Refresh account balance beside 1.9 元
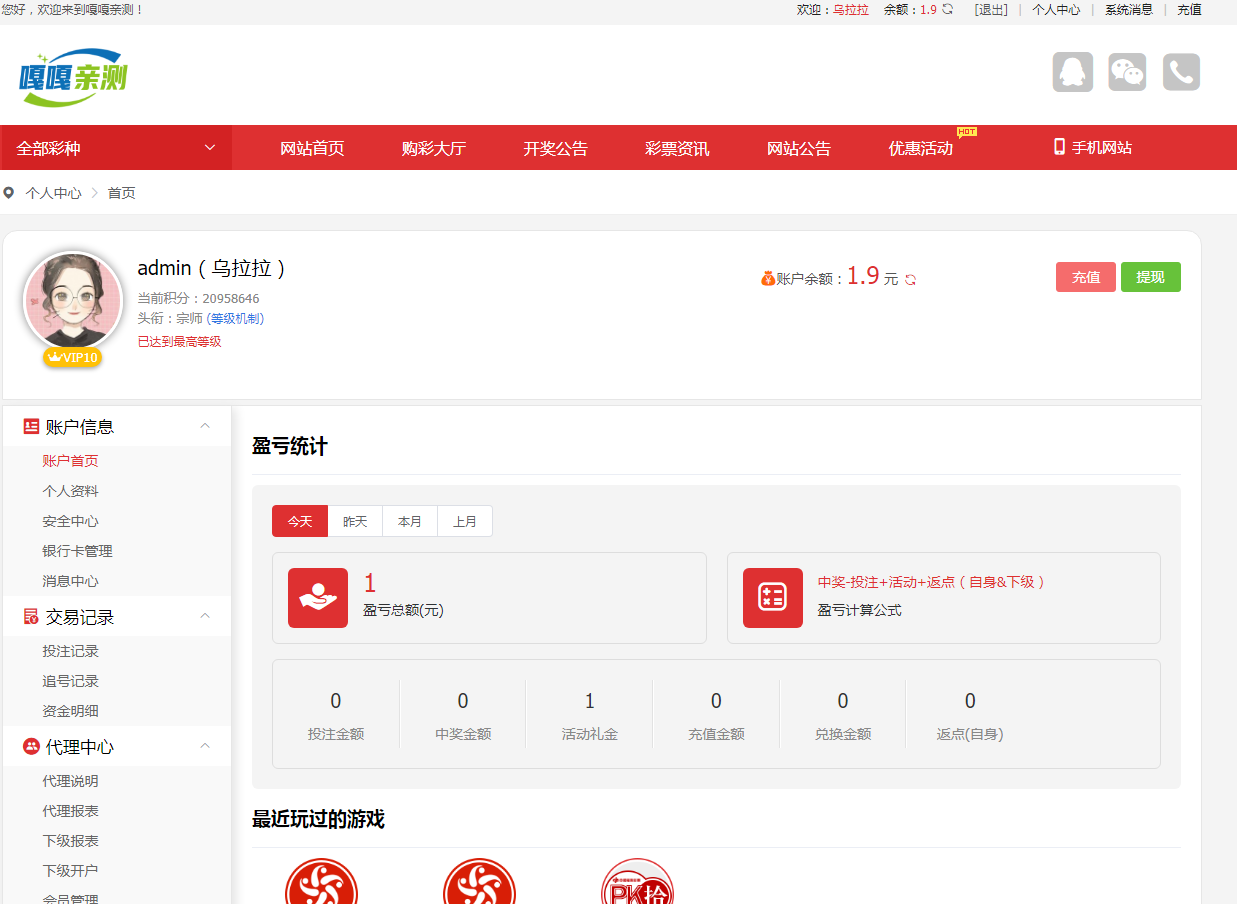Screen dimensions: 1237x904 coord(910,280)
